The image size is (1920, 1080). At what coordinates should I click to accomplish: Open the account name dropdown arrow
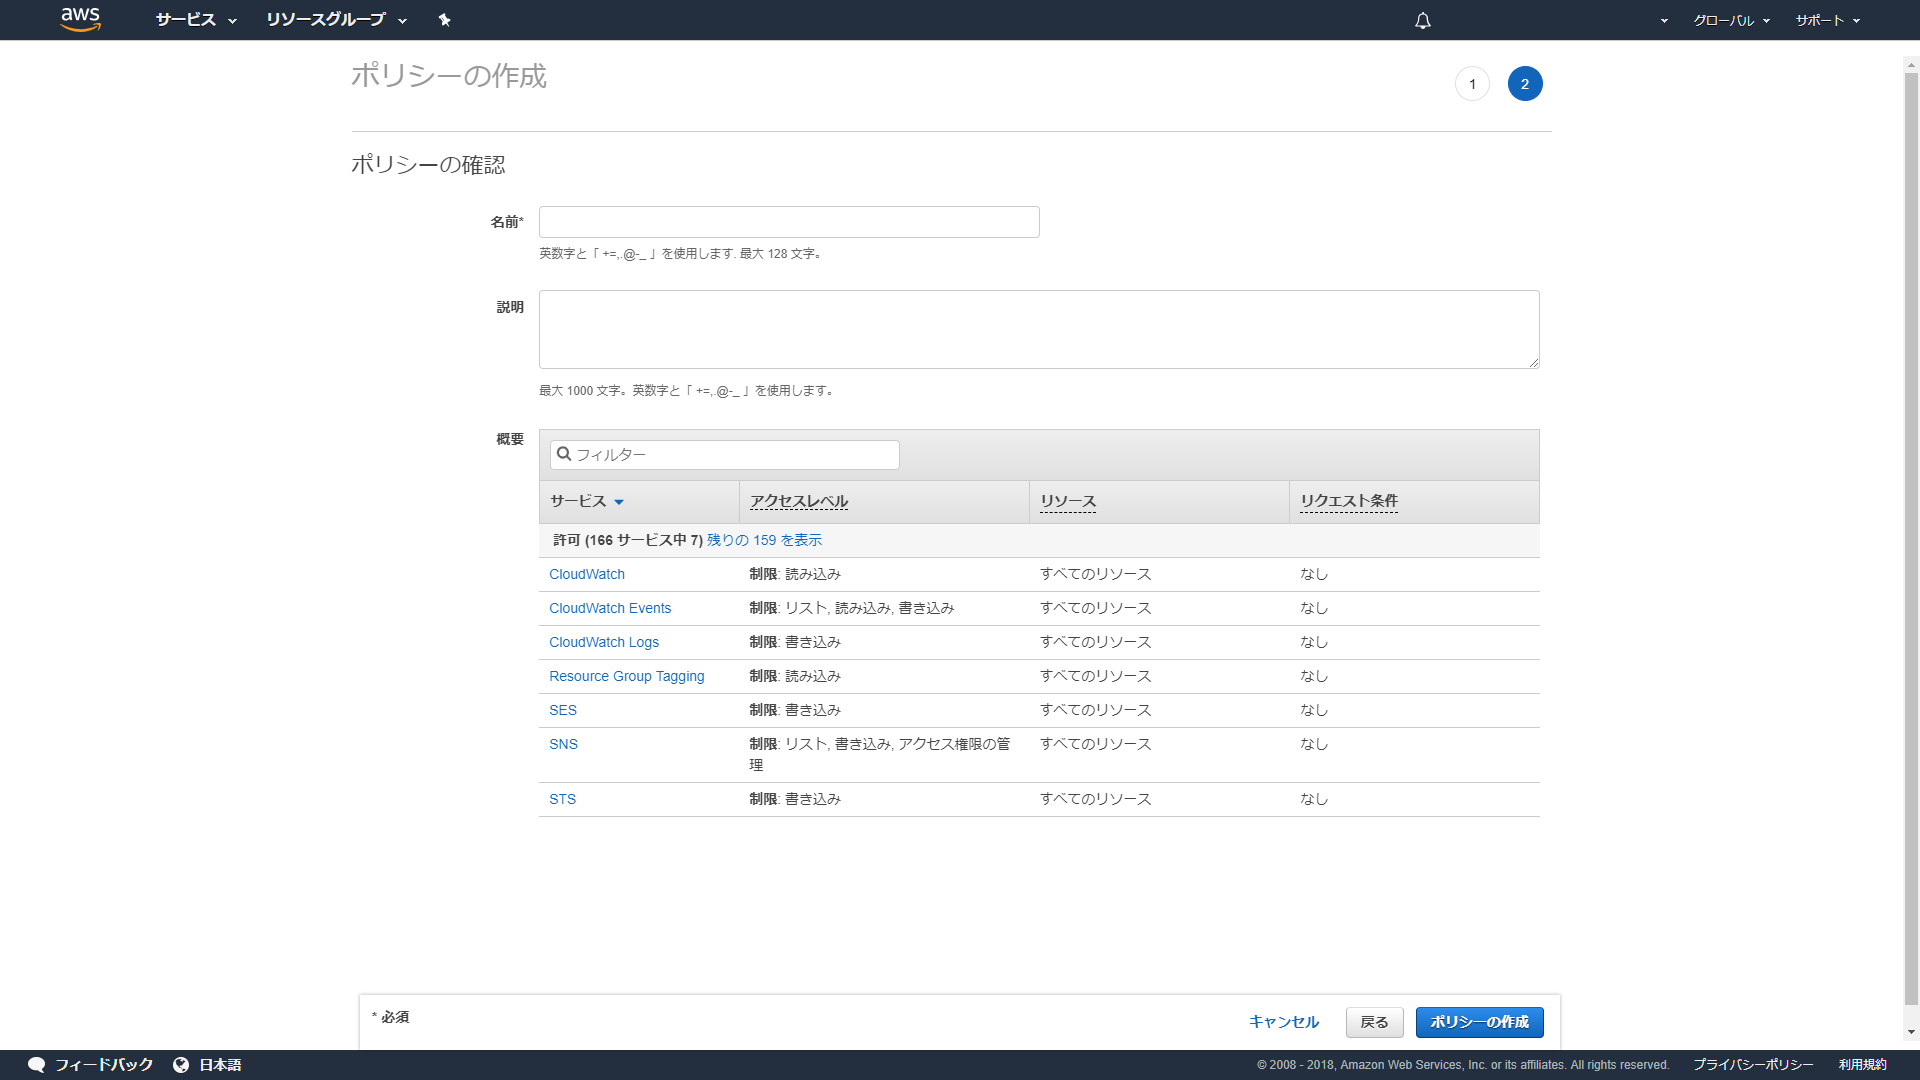[1664, 21]
